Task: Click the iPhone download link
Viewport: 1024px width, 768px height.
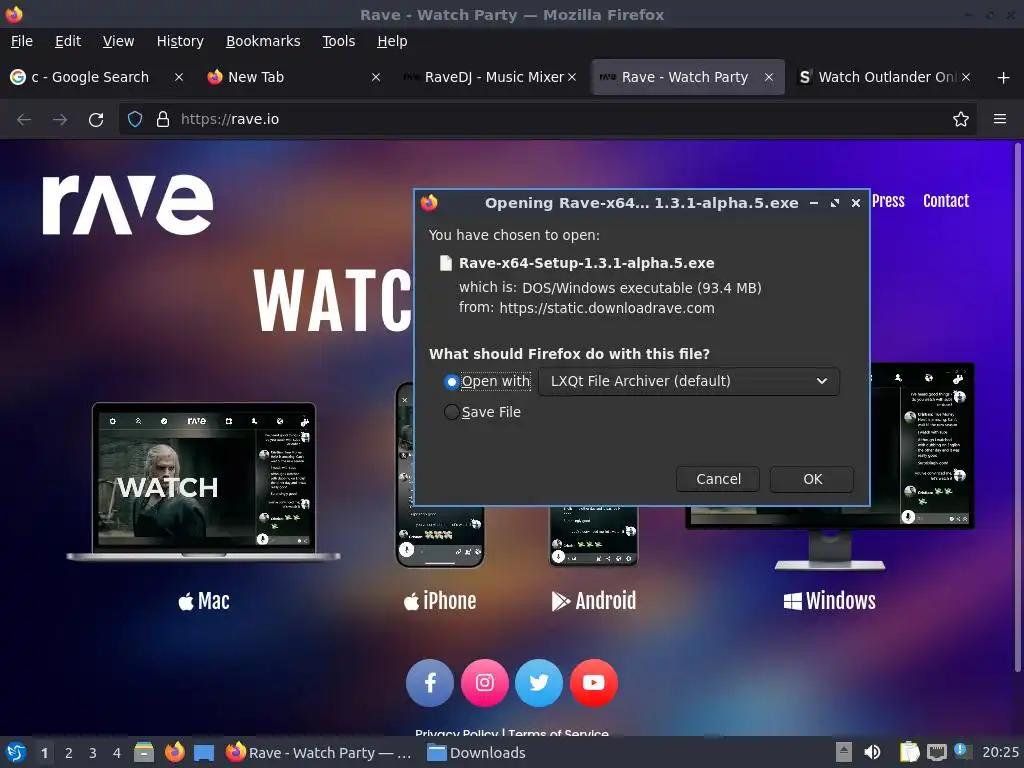Action: tap(440, 601)
